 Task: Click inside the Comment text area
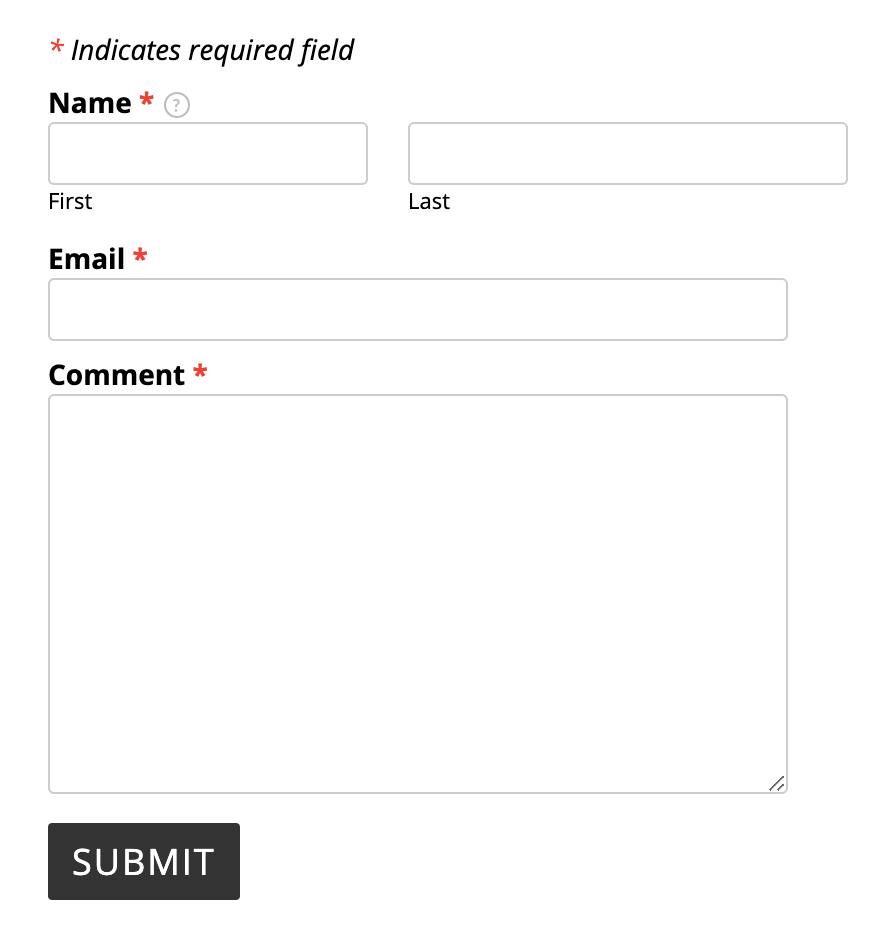[418, 594]
